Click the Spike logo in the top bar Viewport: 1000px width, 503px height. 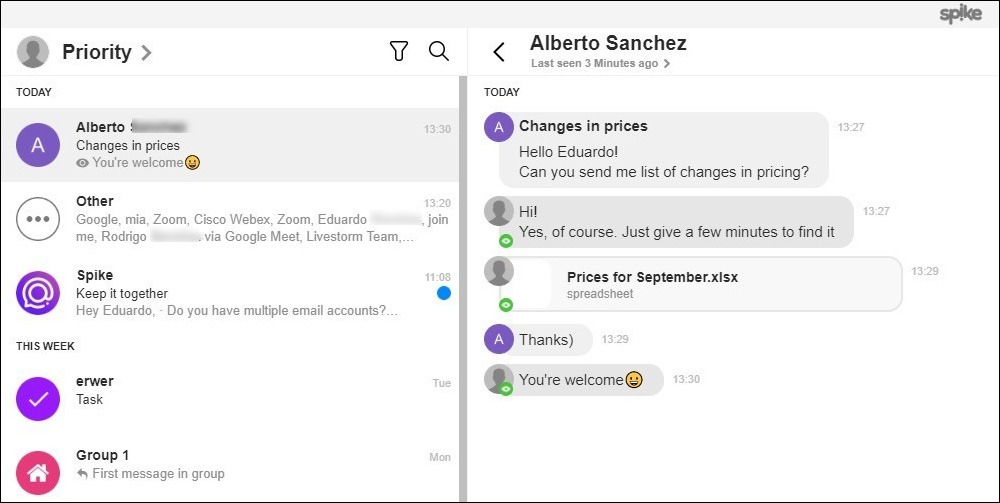pos(960,14)
